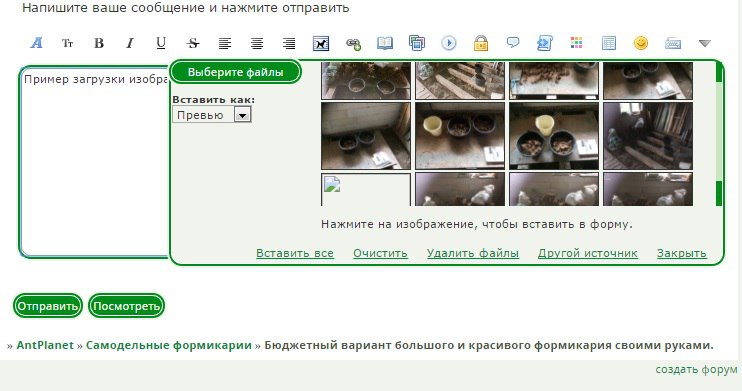Click the image gallery green scrollbar

[719, 134]
